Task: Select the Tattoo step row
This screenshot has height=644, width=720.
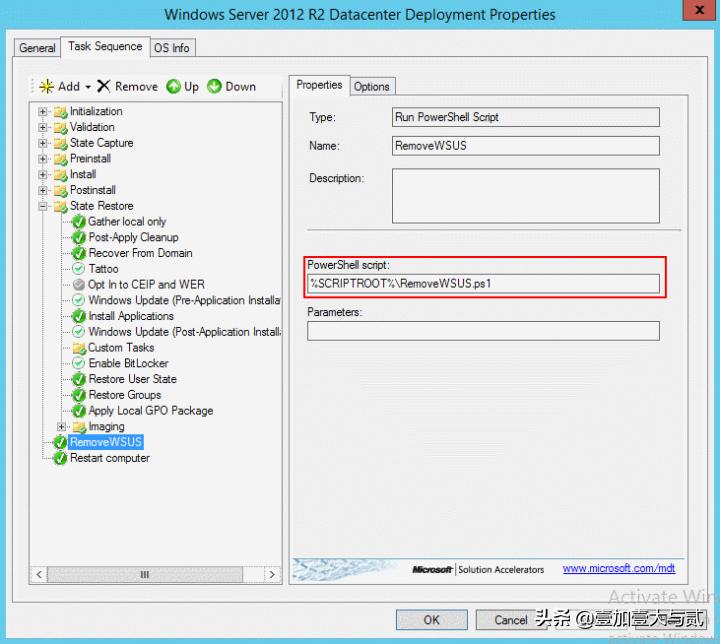Action: pyautogui.click(x=103, y=269)
